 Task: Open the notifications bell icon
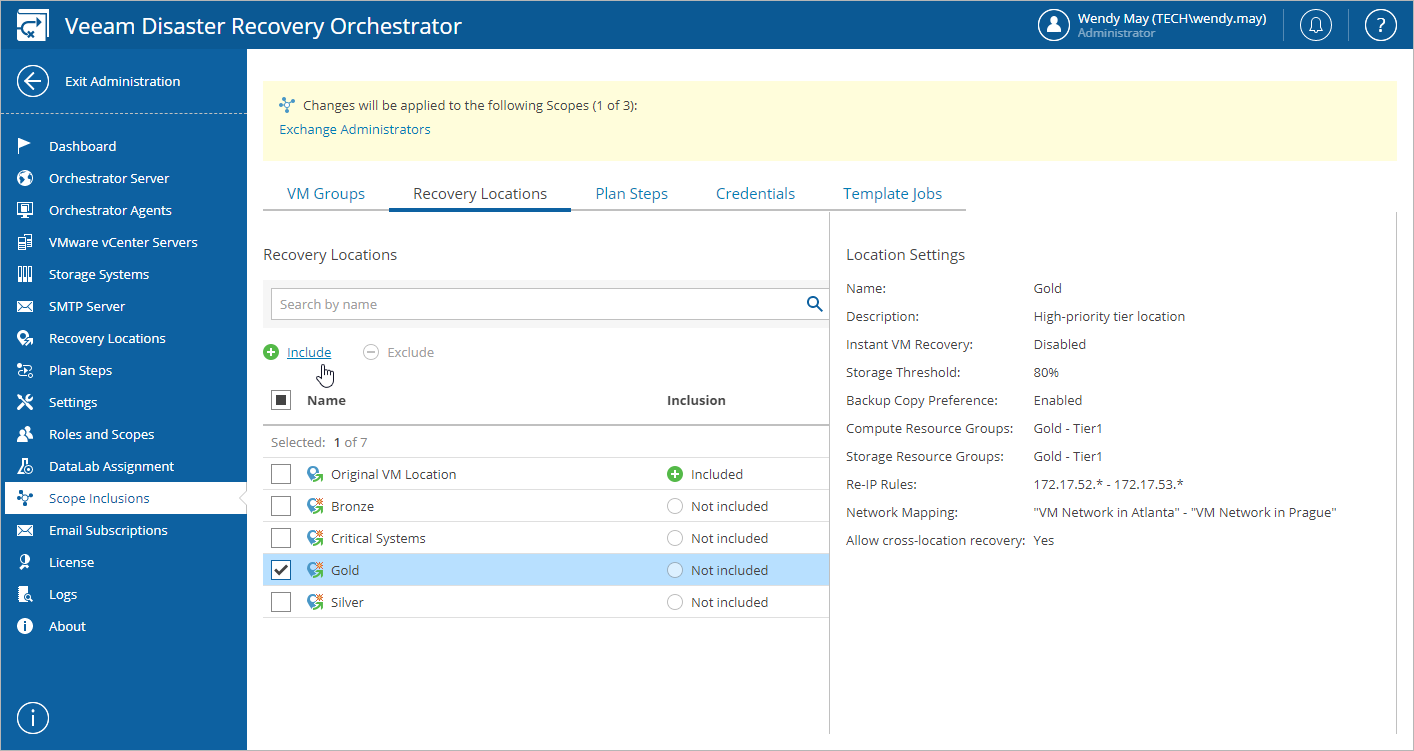[x=1315, y=25]
